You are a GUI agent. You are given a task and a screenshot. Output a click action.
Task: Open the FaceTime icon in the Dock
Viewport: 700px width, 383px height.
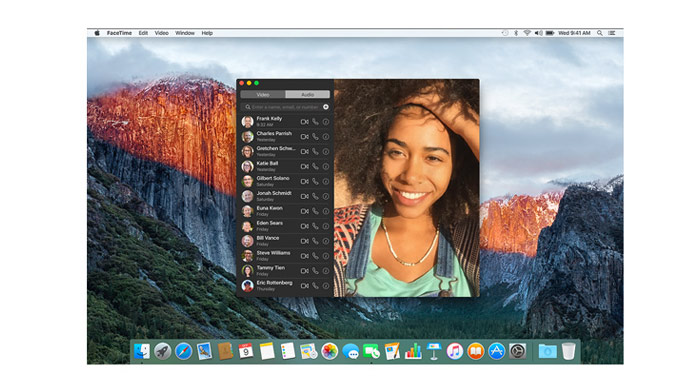pos(371,351)
